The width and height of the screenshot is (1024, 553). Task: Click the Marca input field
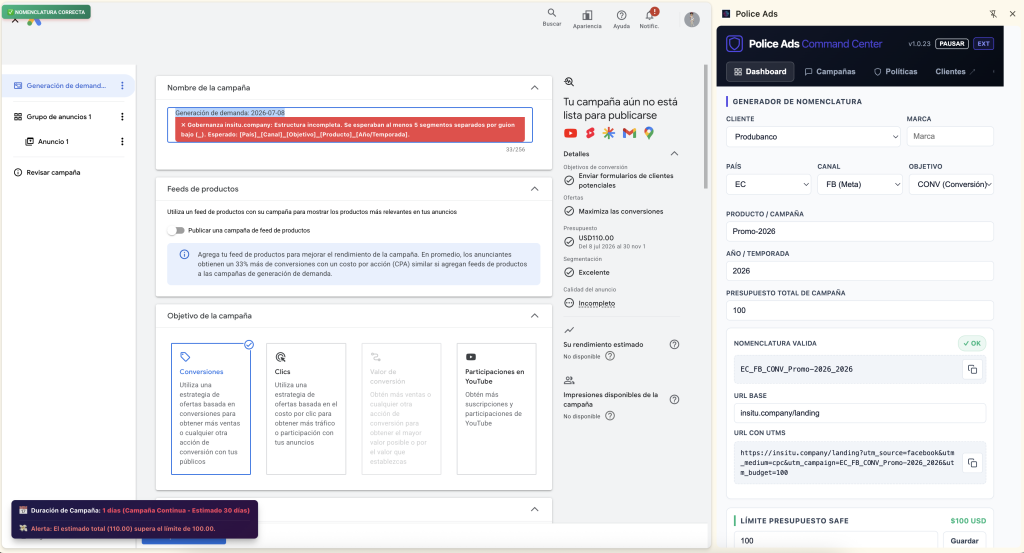[950, 136]
